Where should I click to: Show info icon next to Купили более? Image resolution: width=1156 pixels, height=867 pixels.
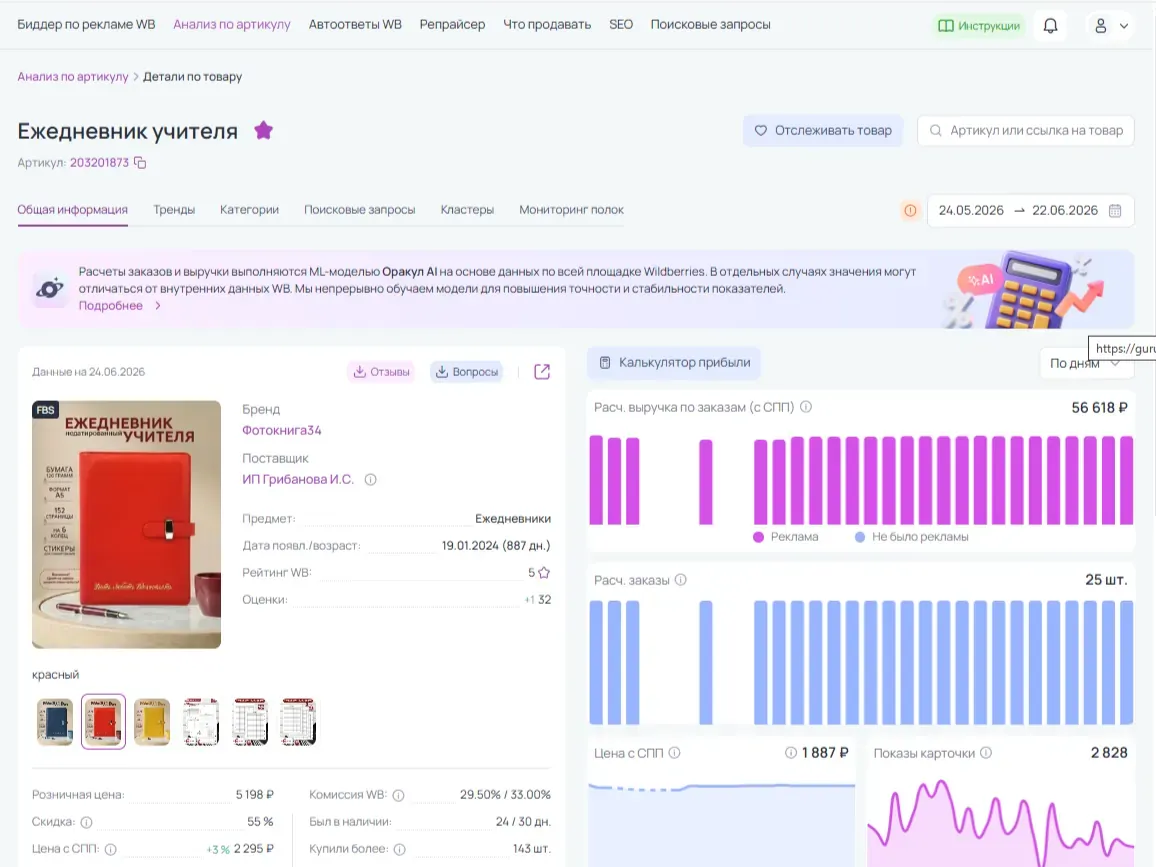tap(400, 849)
